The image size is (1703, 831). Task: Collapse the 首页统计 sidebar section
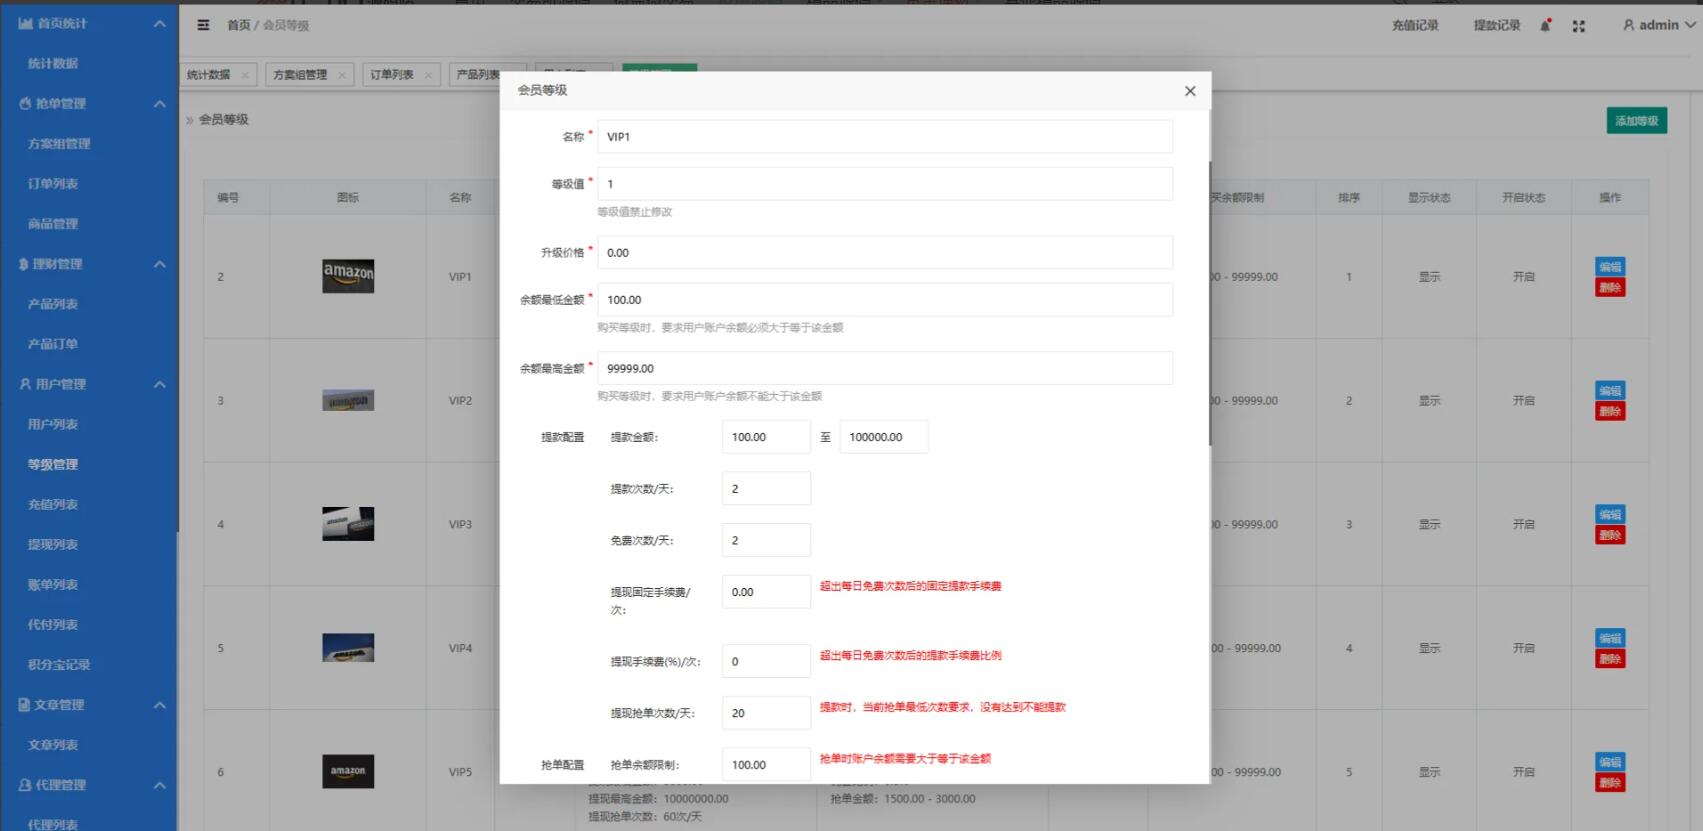pyautogui.click(x=159, y=23)
